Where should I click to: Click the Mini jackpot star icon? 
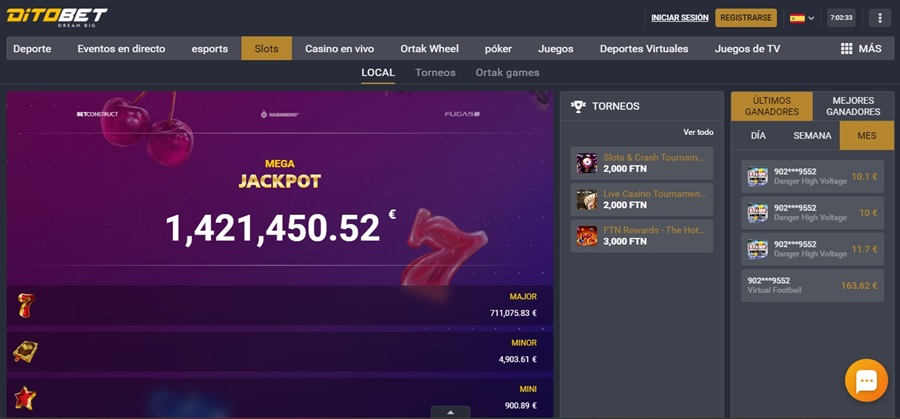tap(25, 398)
